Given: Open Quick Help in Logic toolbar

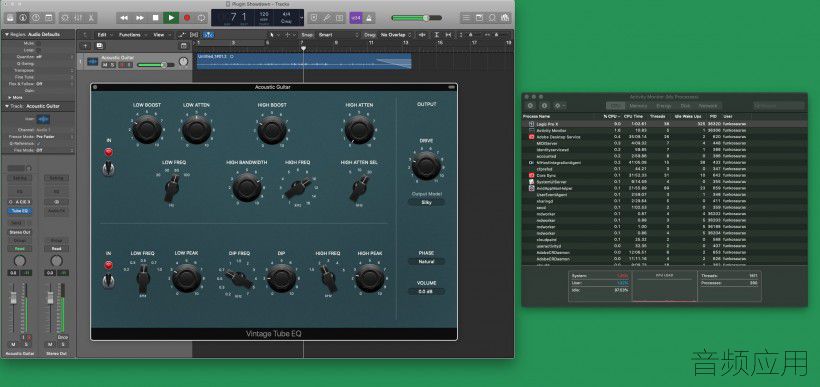Looking at the screenshot, I should pyautogui.click(x=36, y=18).
